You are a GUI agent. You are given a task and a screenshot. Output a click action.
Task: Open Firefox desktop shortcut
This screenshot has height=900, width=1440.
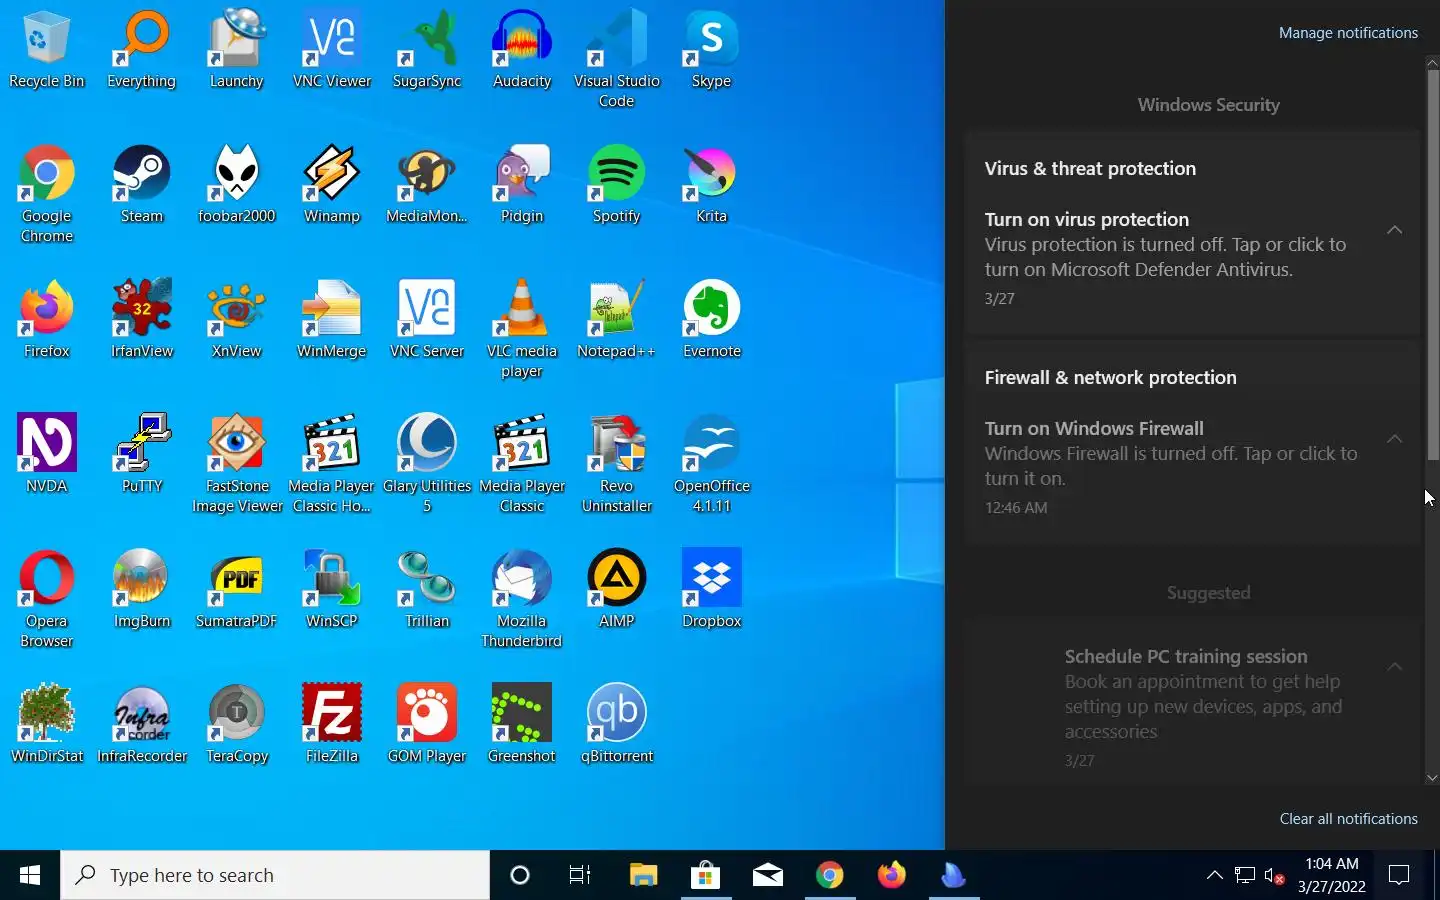(x=46, y=320)
